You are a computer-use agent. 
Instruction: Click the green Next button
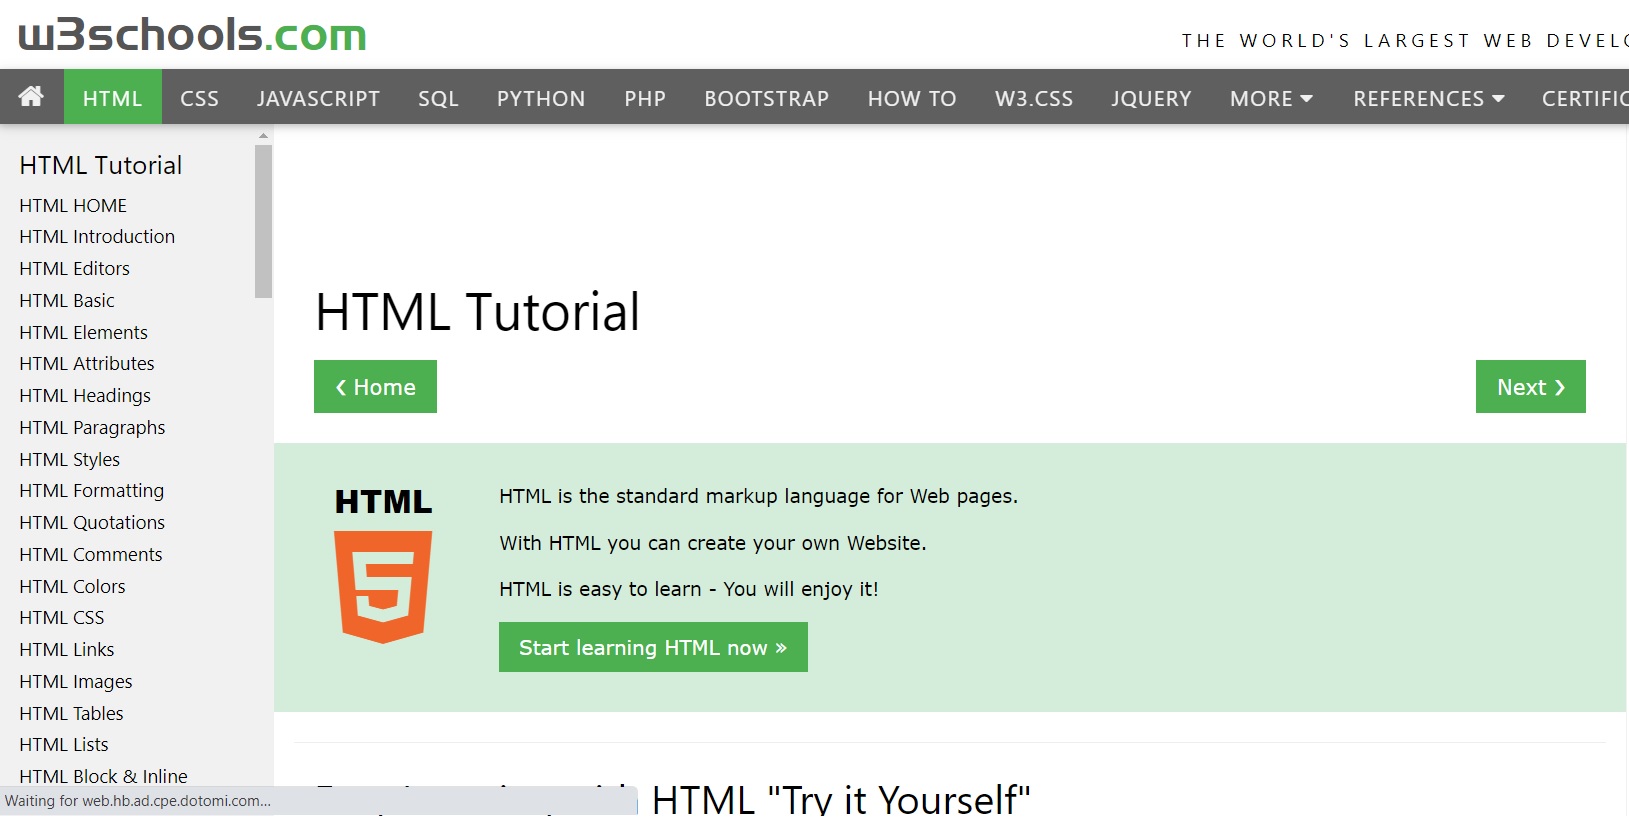tap(1530, 387)
